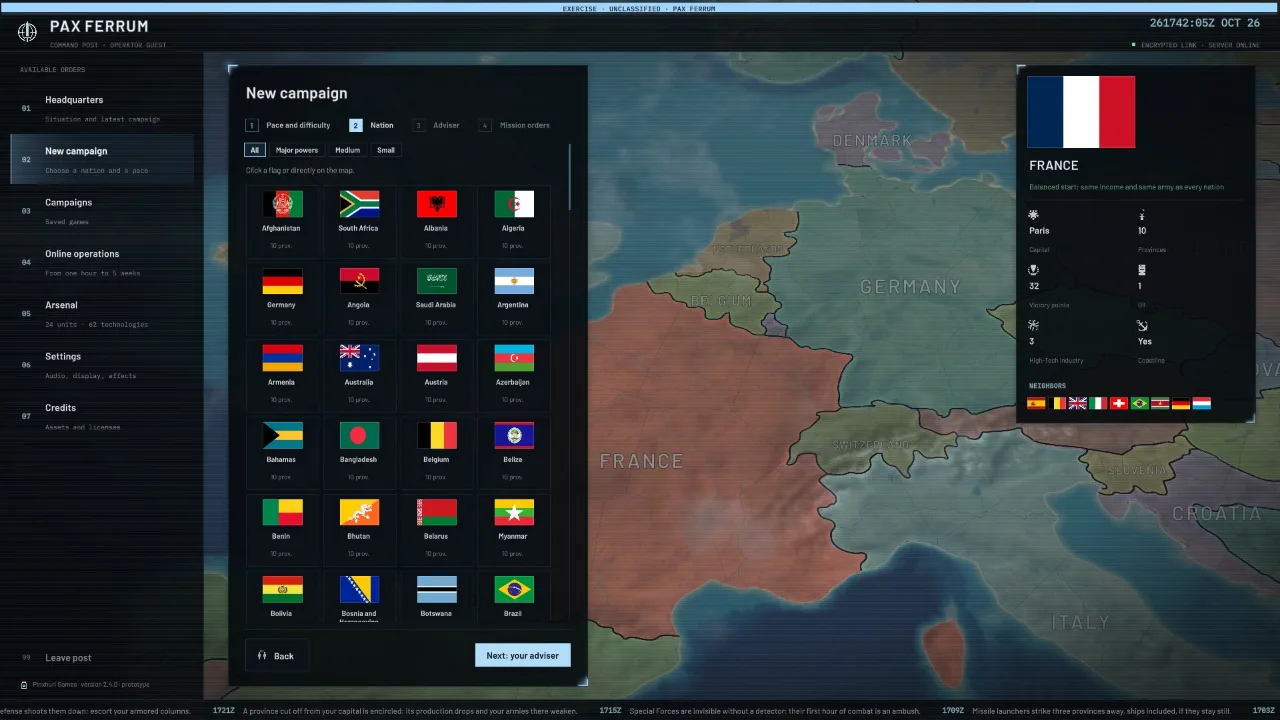Pick the Brazil flag
Viewport: 1280px width, 720px height.
pos(513,589)
